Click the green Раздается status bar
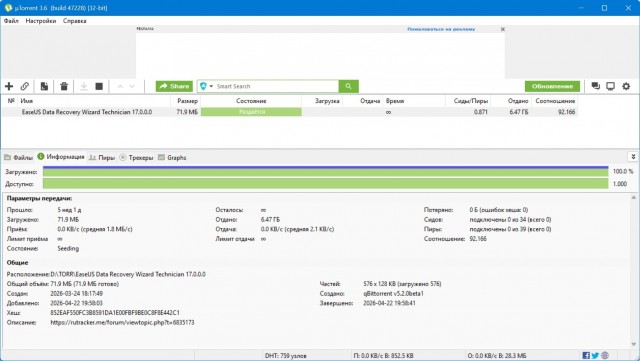Image resolution: width=640 pixels, height=361 pixels. (251, 112)
